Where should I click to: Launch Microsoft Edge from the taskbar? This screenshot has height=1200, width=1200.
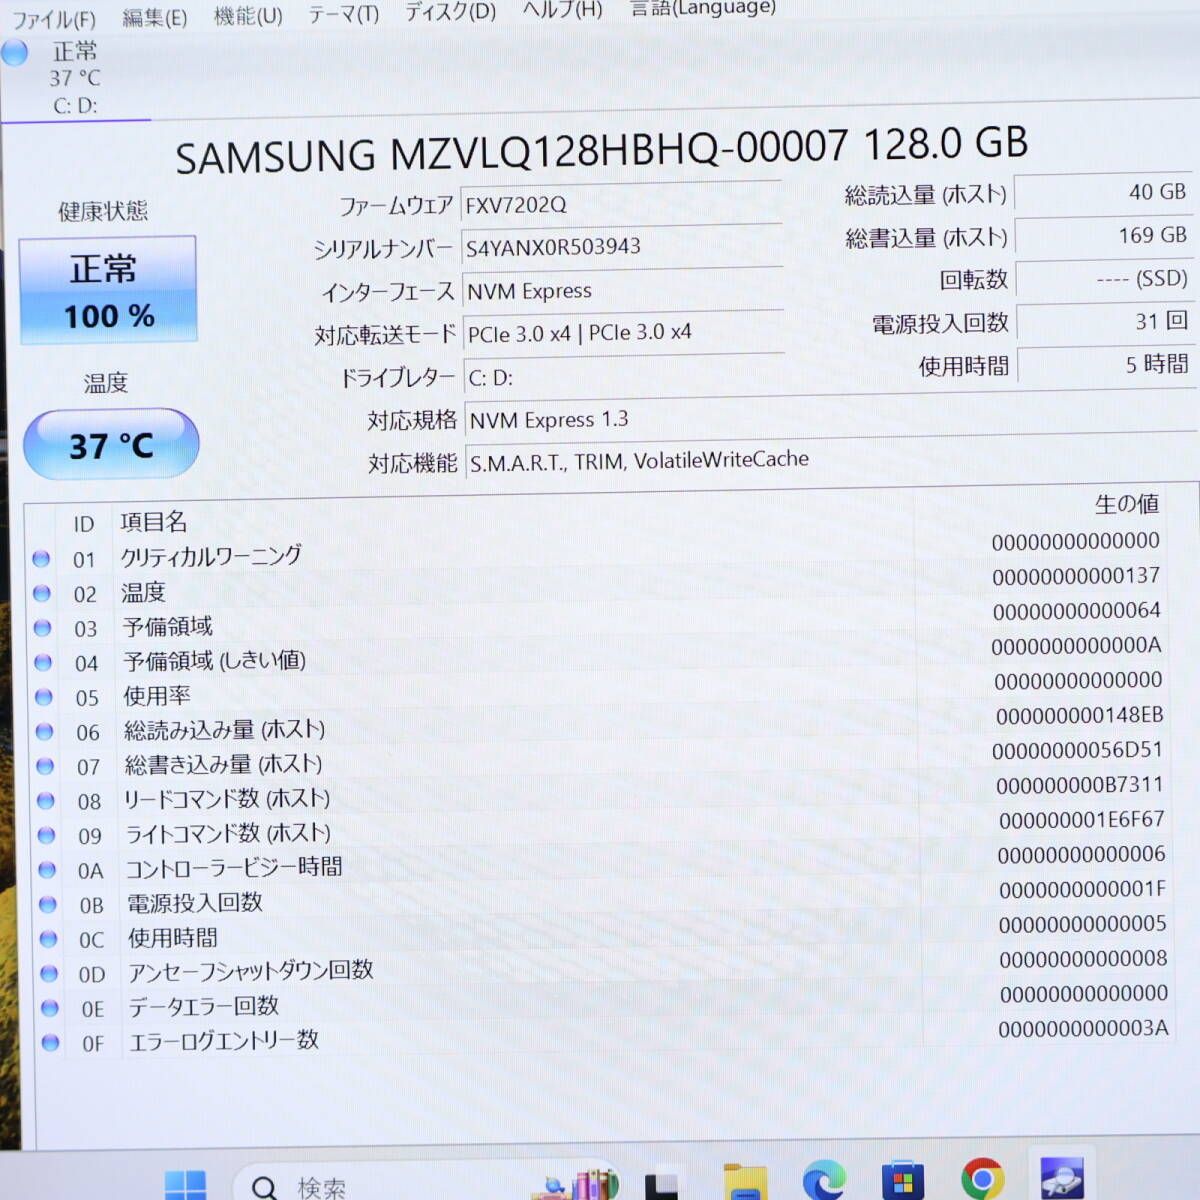tap(824, 1181)
